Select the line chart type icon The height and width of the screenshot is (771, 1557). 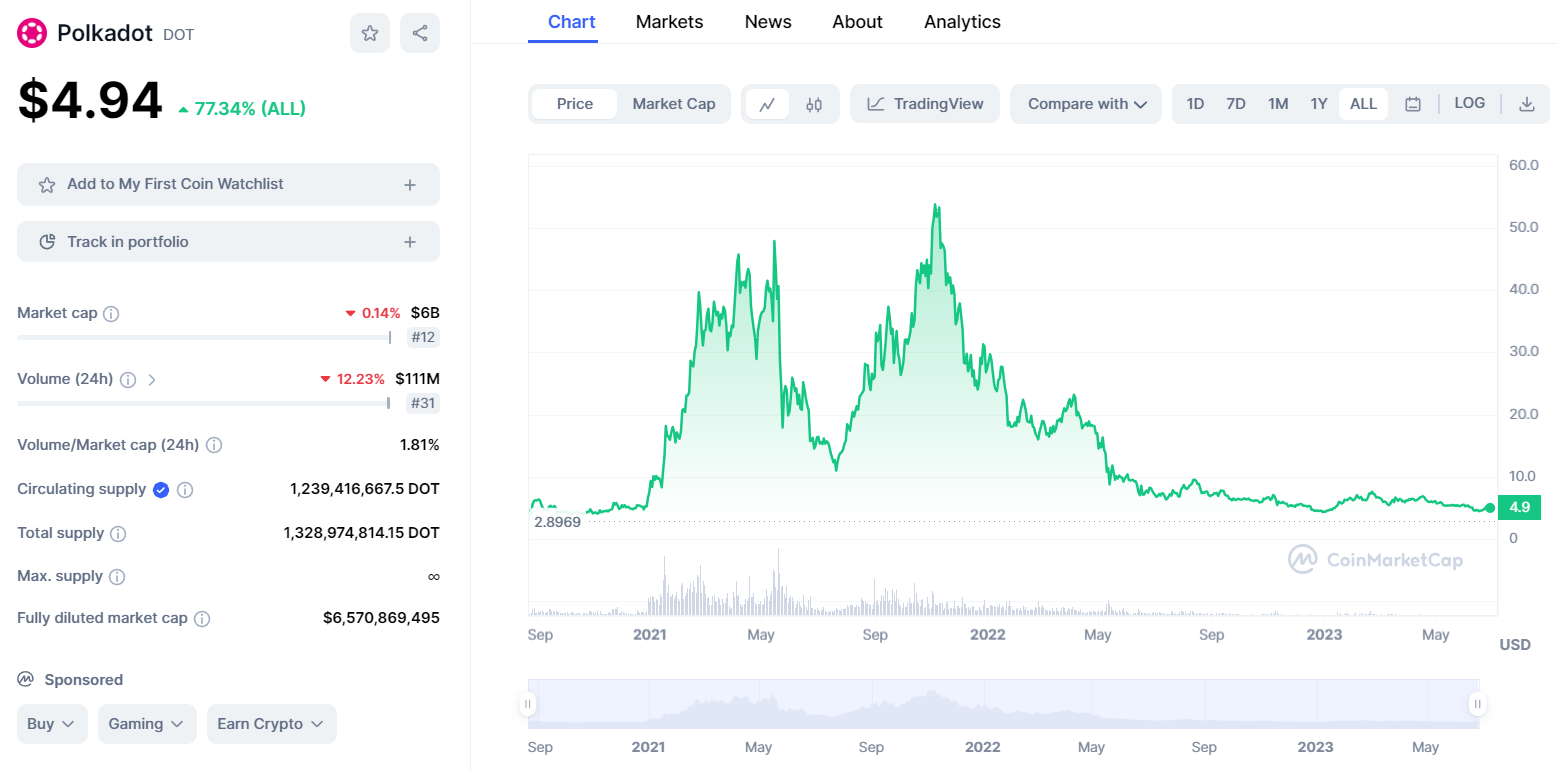coord(767,104)
